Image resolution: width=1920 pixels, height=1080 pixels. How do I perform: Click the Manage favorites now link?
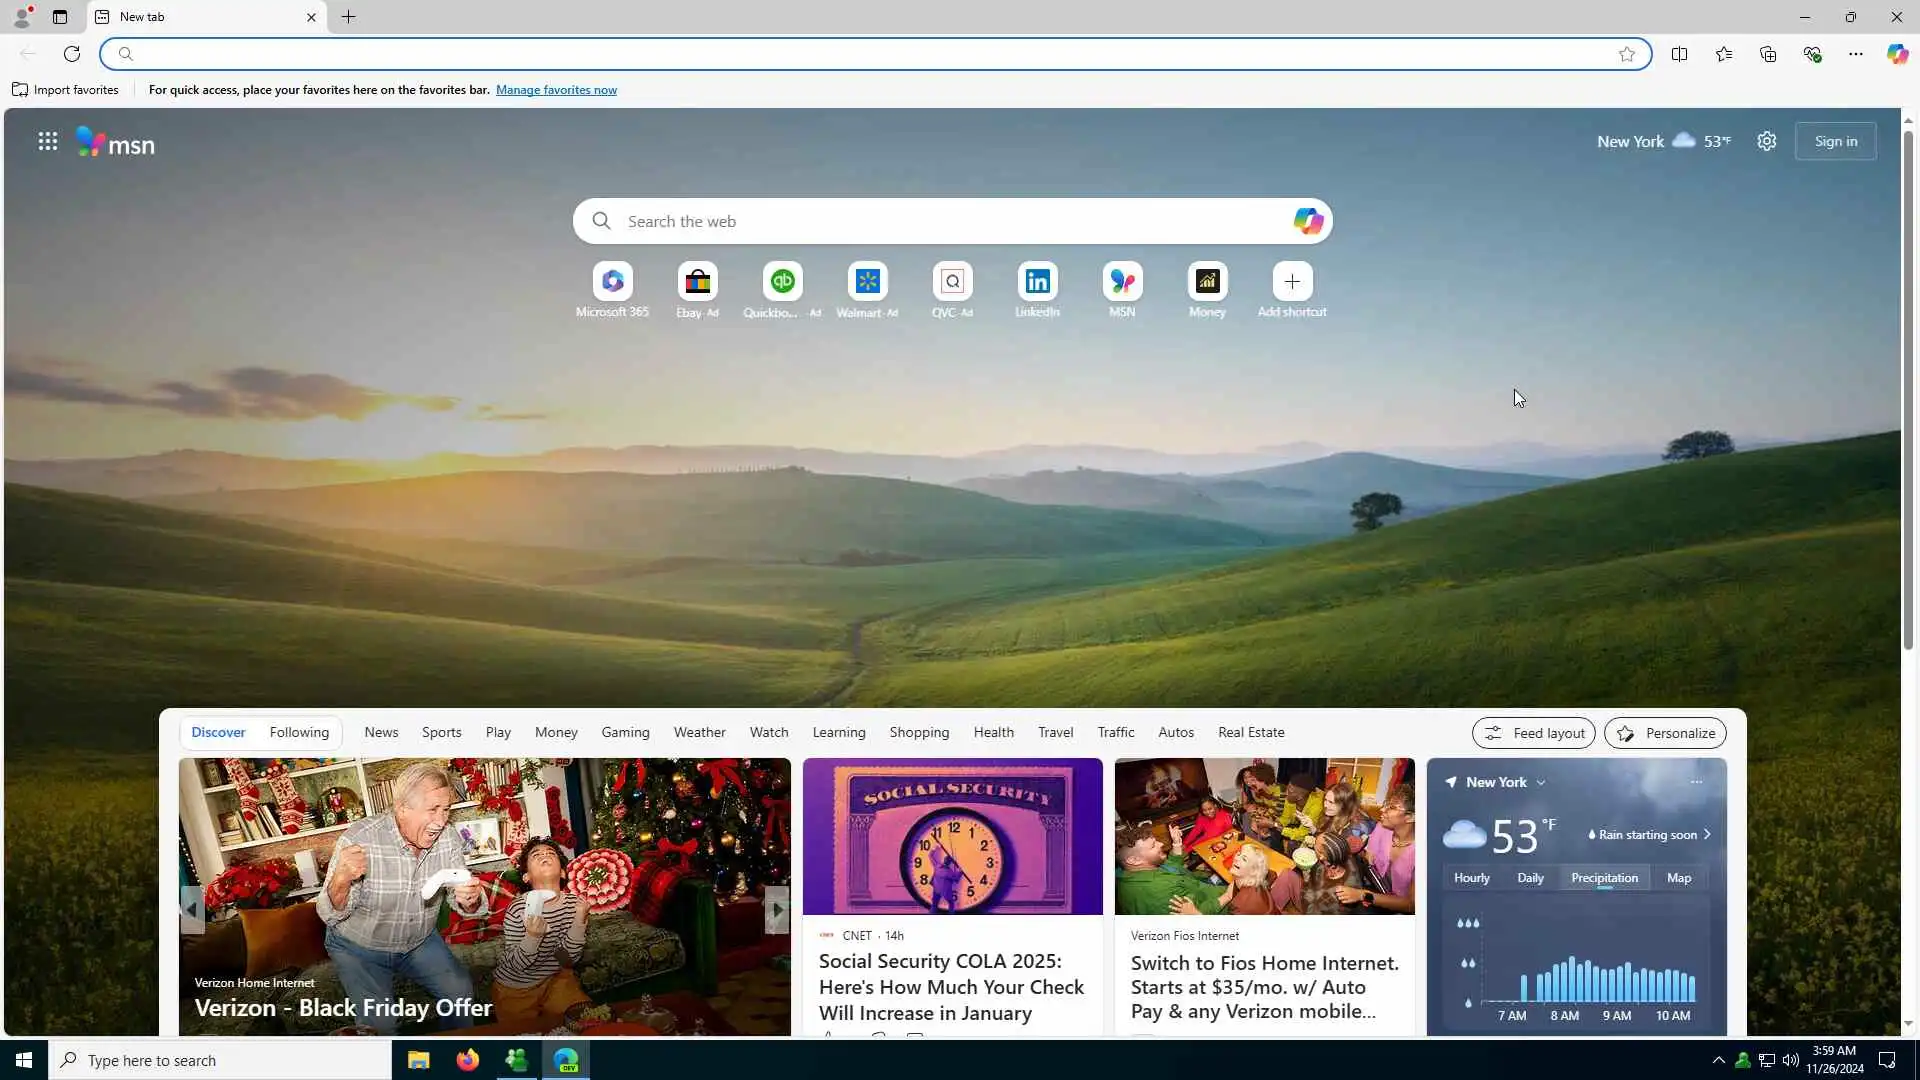pos(556,90)
